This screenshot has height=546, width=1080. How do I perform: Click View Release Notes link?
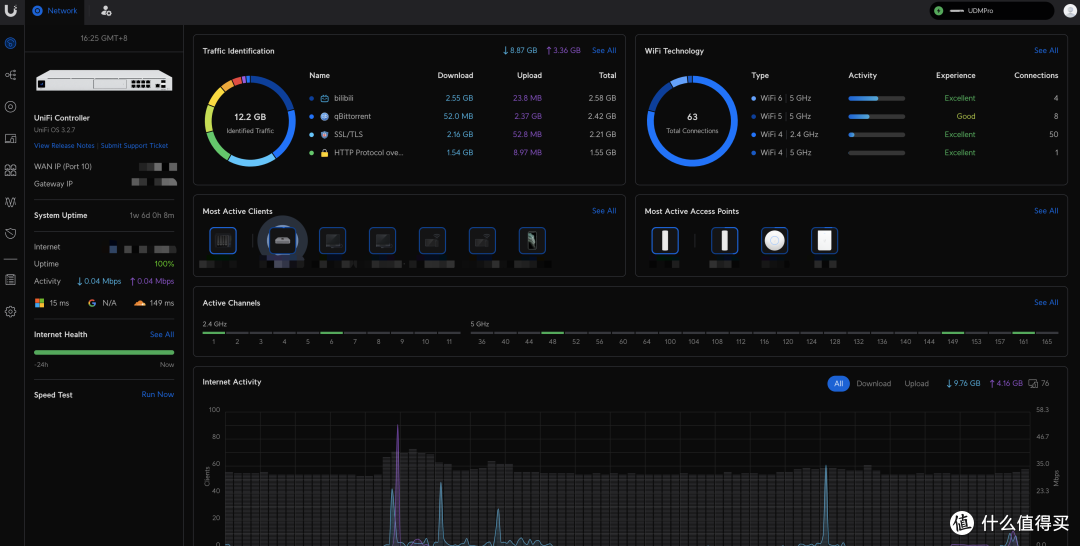64,146
